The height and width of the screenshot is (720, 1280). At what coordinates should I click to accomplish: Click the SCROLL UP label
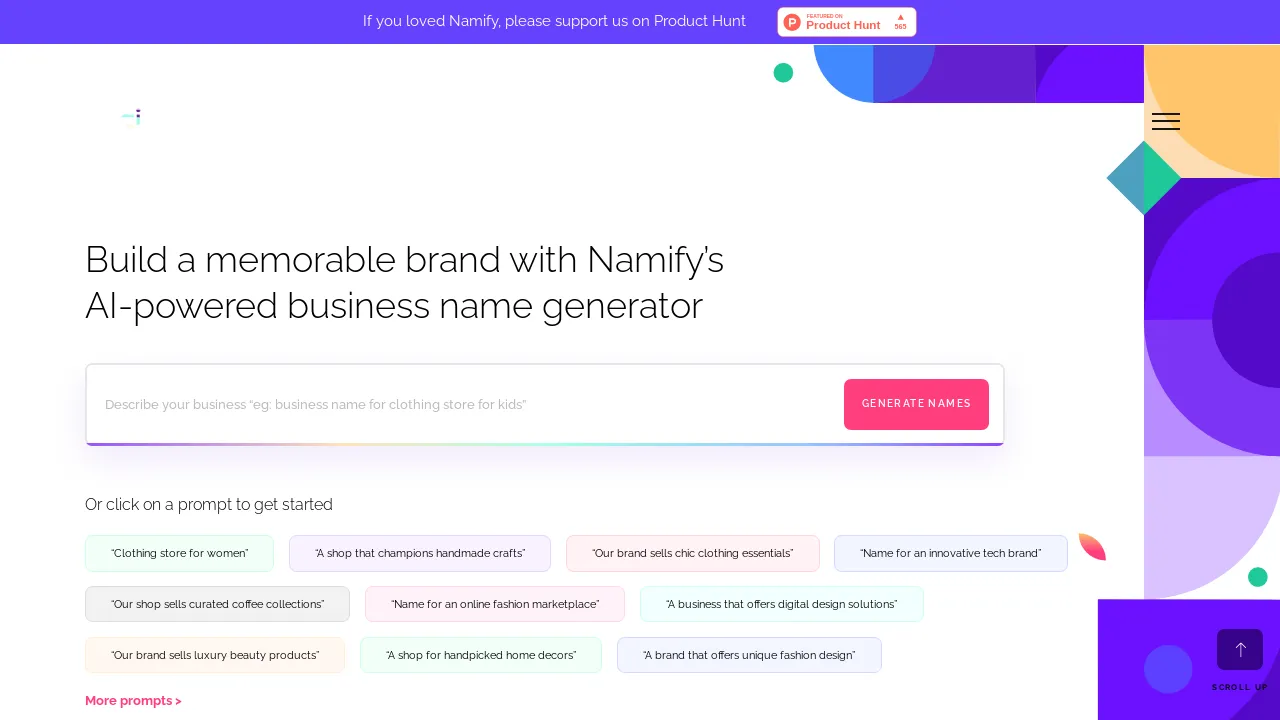tap(1240, 688)
